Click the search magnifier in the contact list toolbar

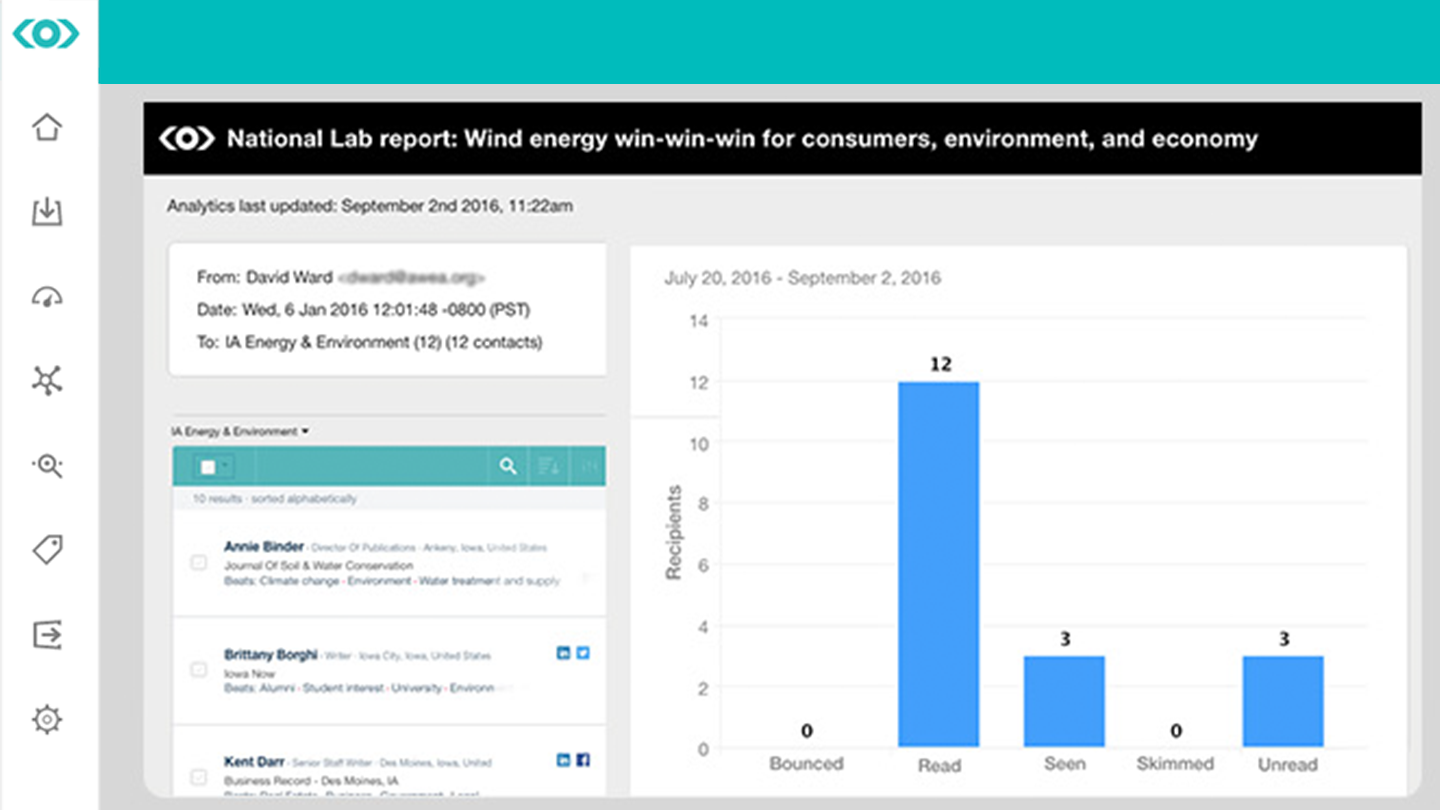[508, 466]
